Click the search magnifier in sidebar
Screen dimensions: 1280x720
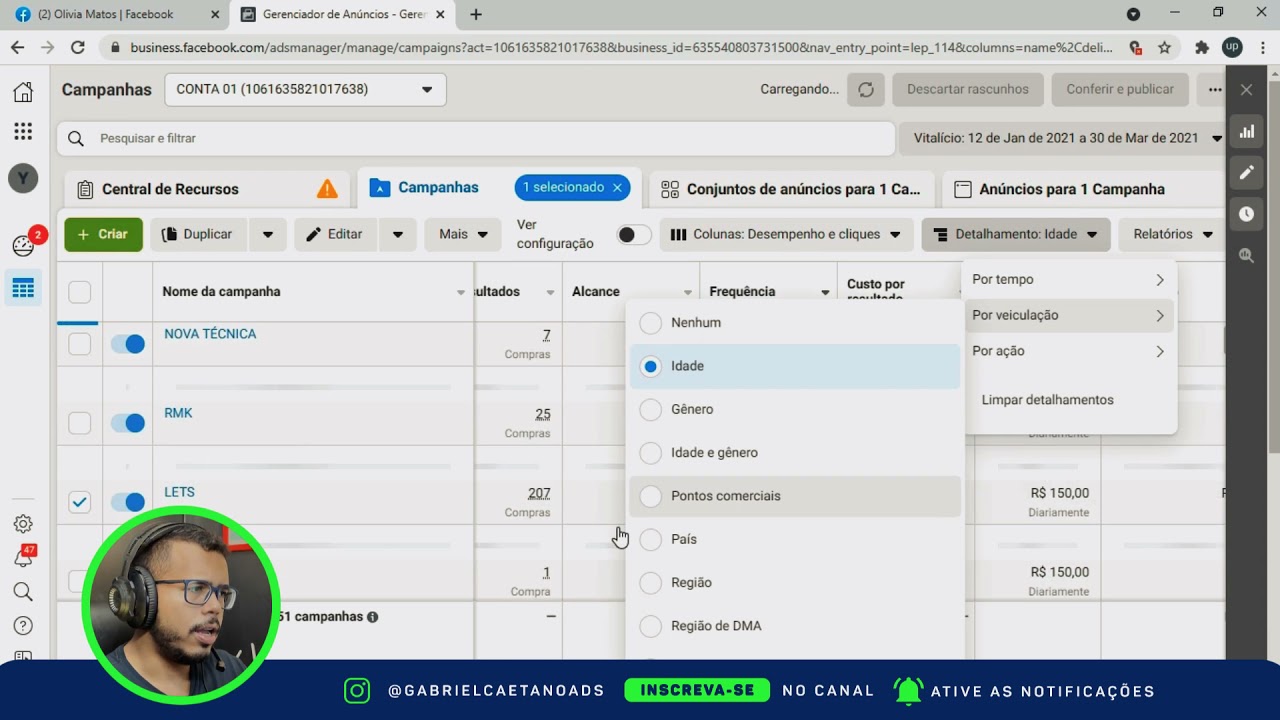pyautogui.click(x=23, y=592)
